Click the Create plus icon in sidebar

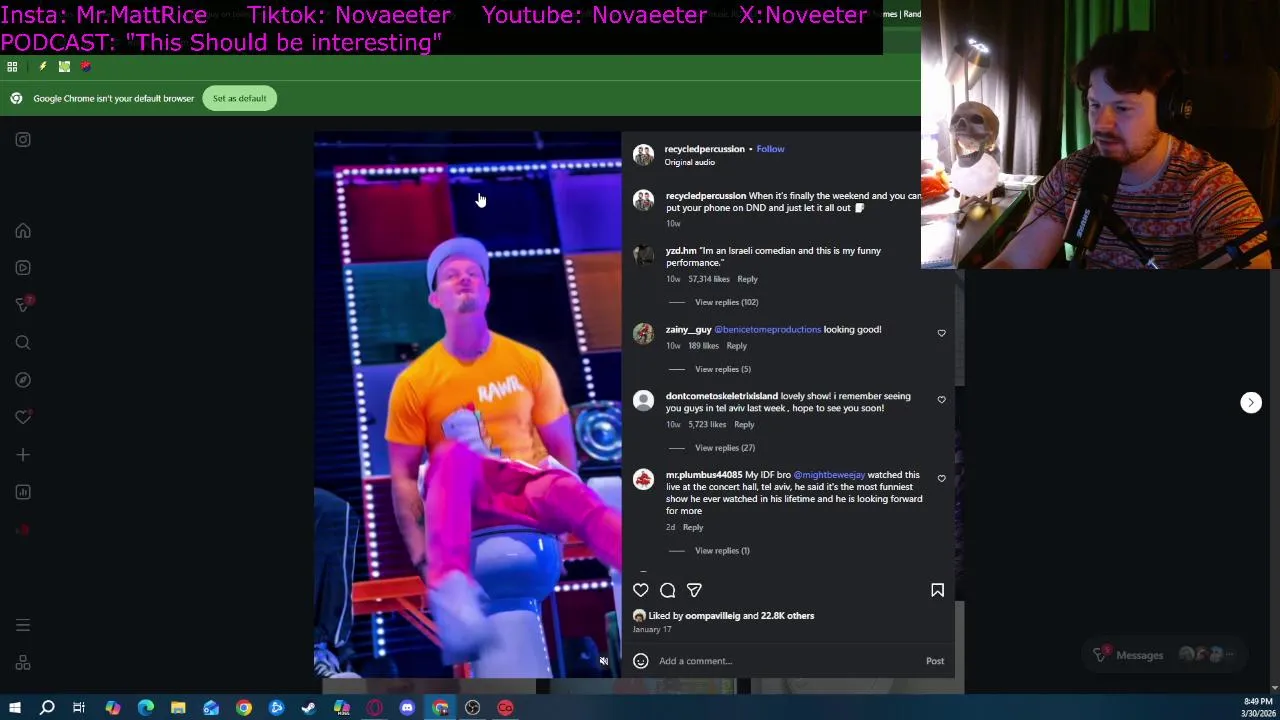(23, 455)
